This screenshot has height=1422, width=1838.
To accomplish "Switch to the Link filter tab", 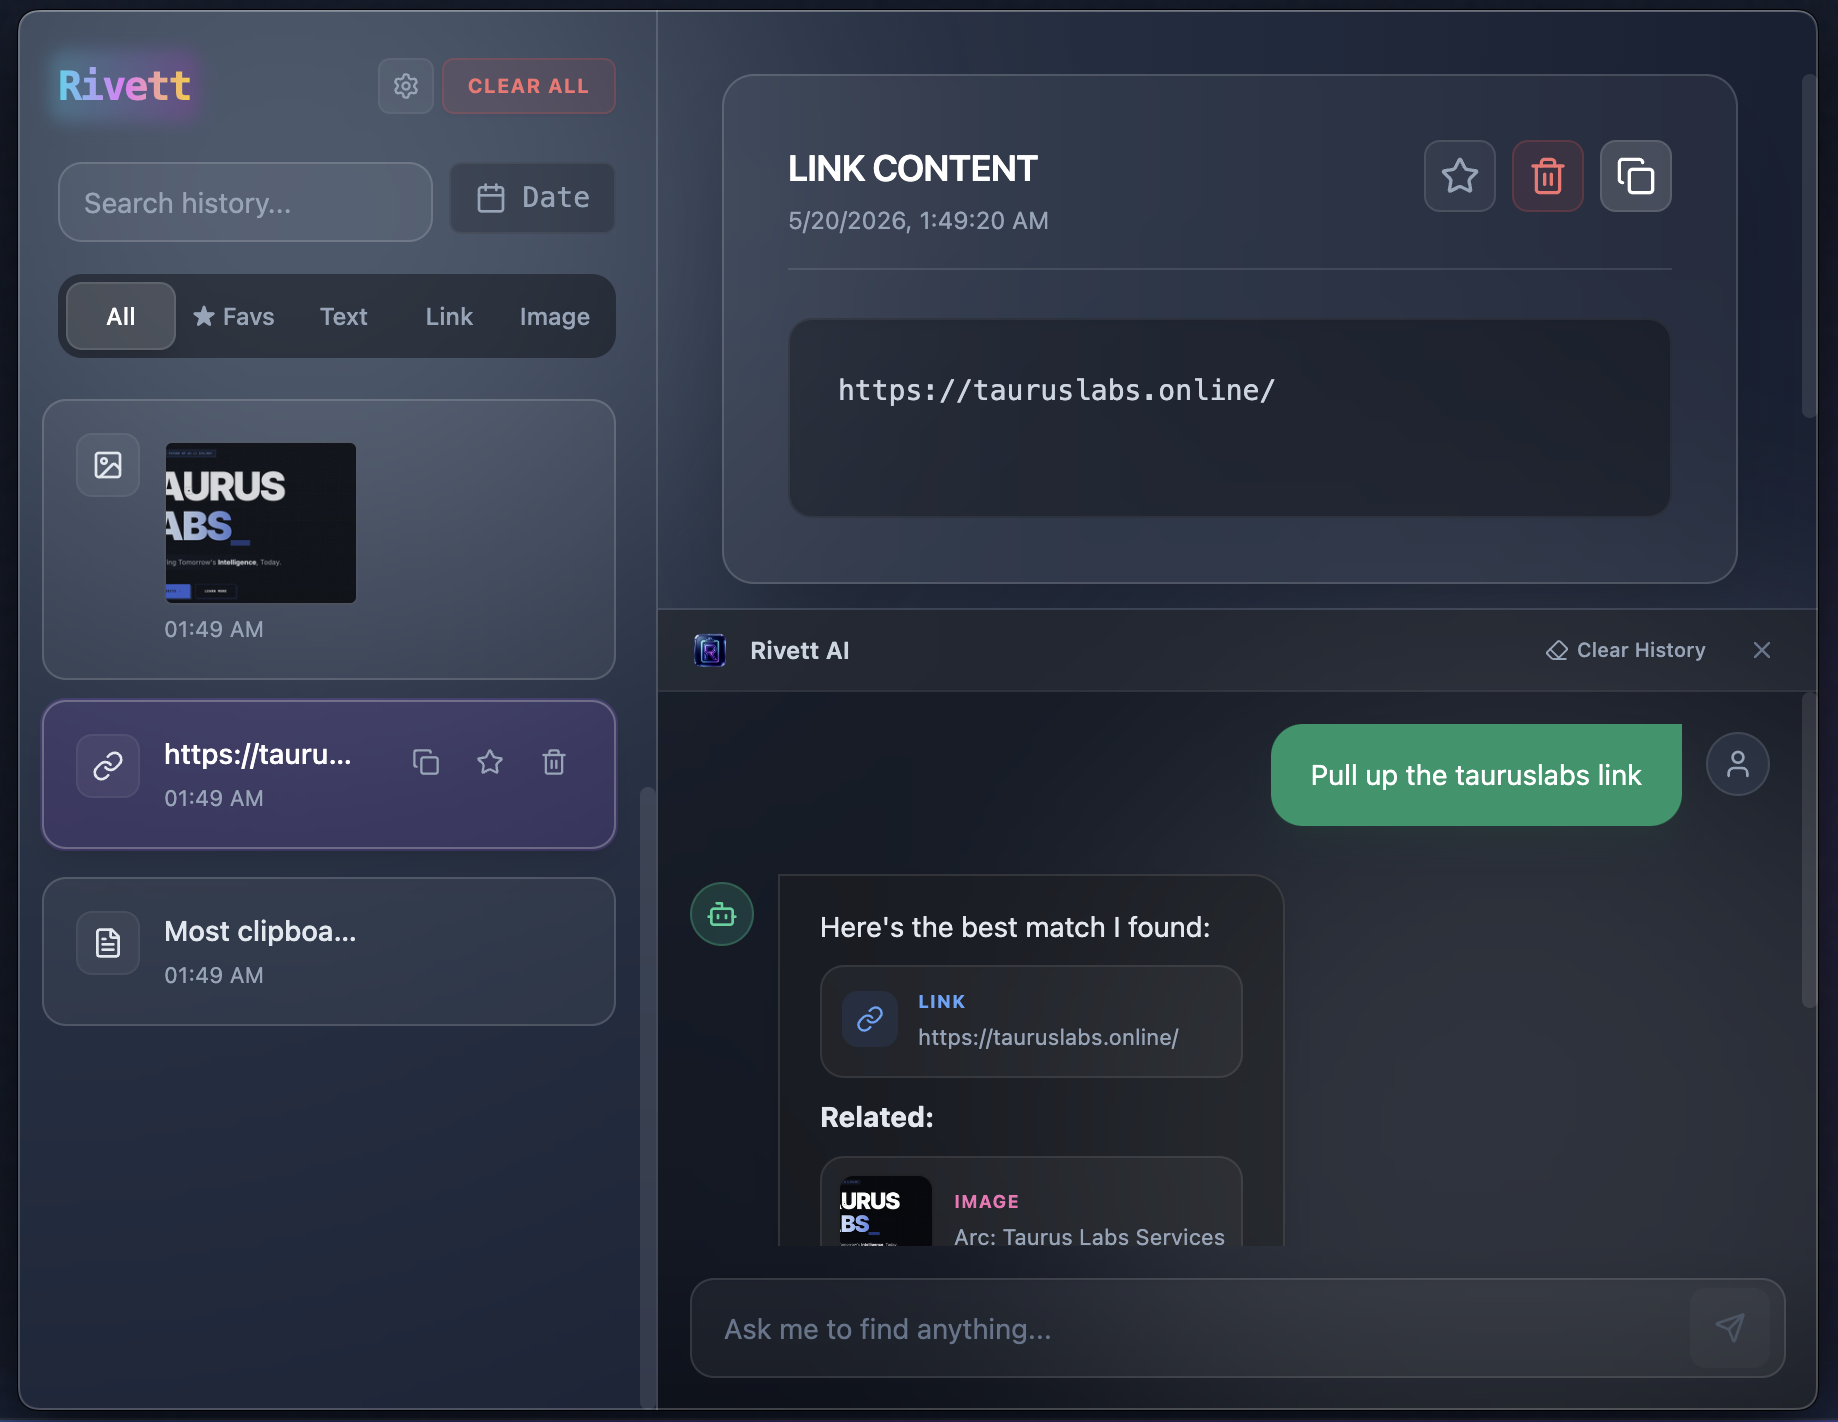I will (449, 316).
